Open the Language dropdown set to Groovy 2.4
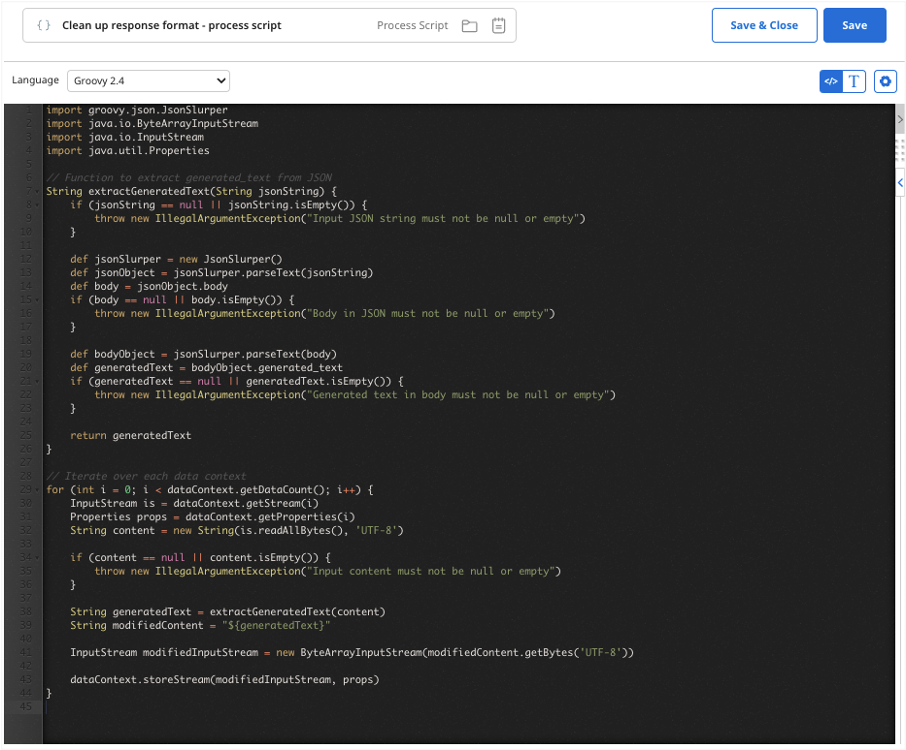The width and height of the screenshot is (906, 750). 148,81
